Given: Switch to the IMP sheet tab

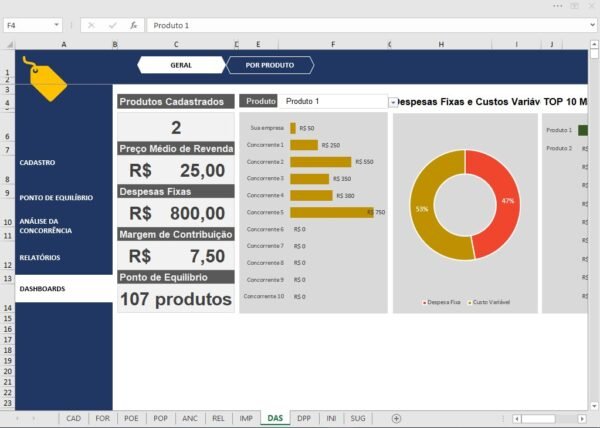Looking at the screenshot, I should 246,418.
